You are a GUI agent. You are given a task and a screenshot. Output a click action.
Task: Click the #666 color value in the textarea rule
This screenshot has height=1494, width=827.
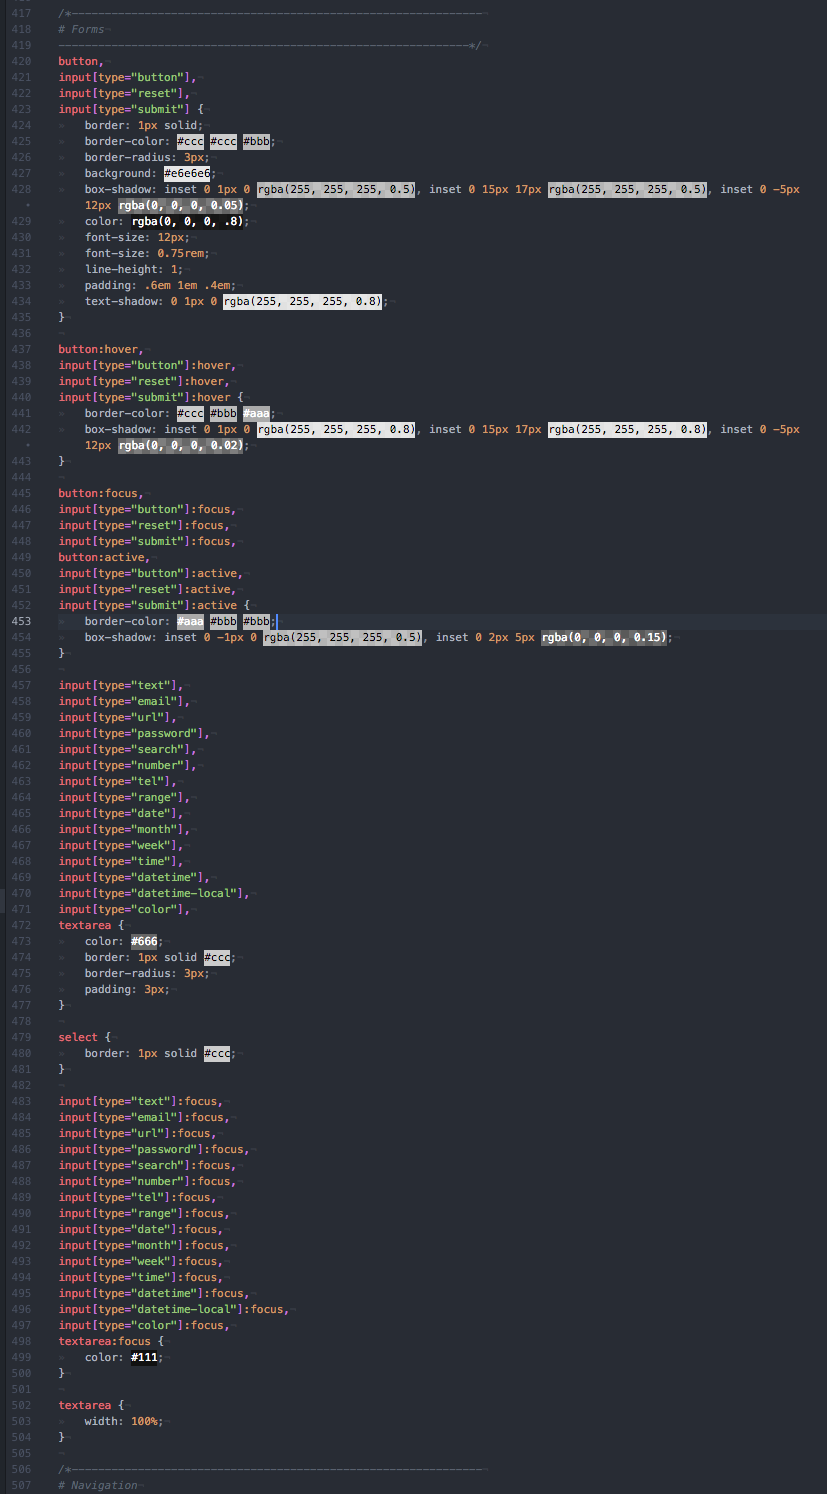tap(144, 940)
